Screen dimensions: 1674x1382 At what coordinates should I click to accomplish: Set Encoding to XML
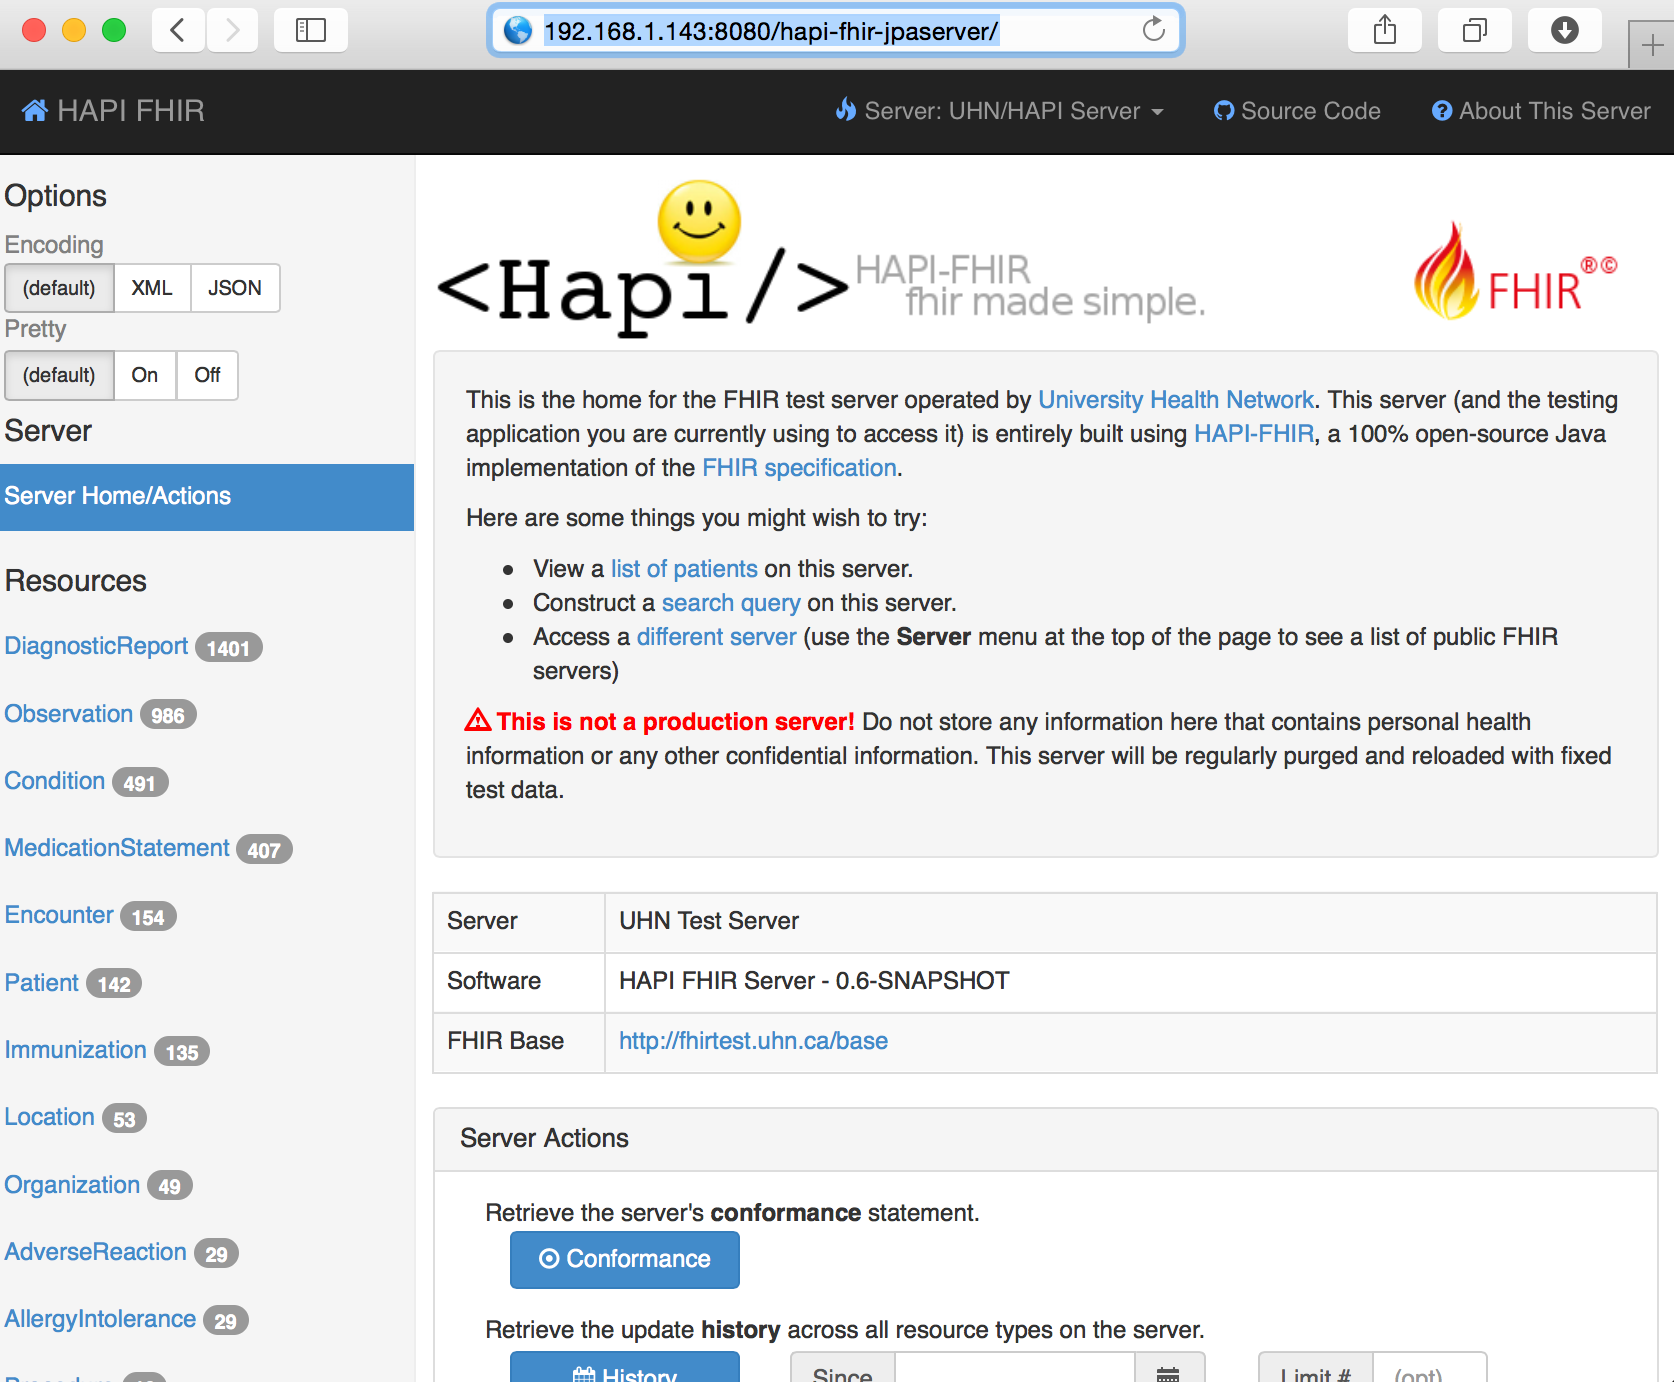(151, 288)
